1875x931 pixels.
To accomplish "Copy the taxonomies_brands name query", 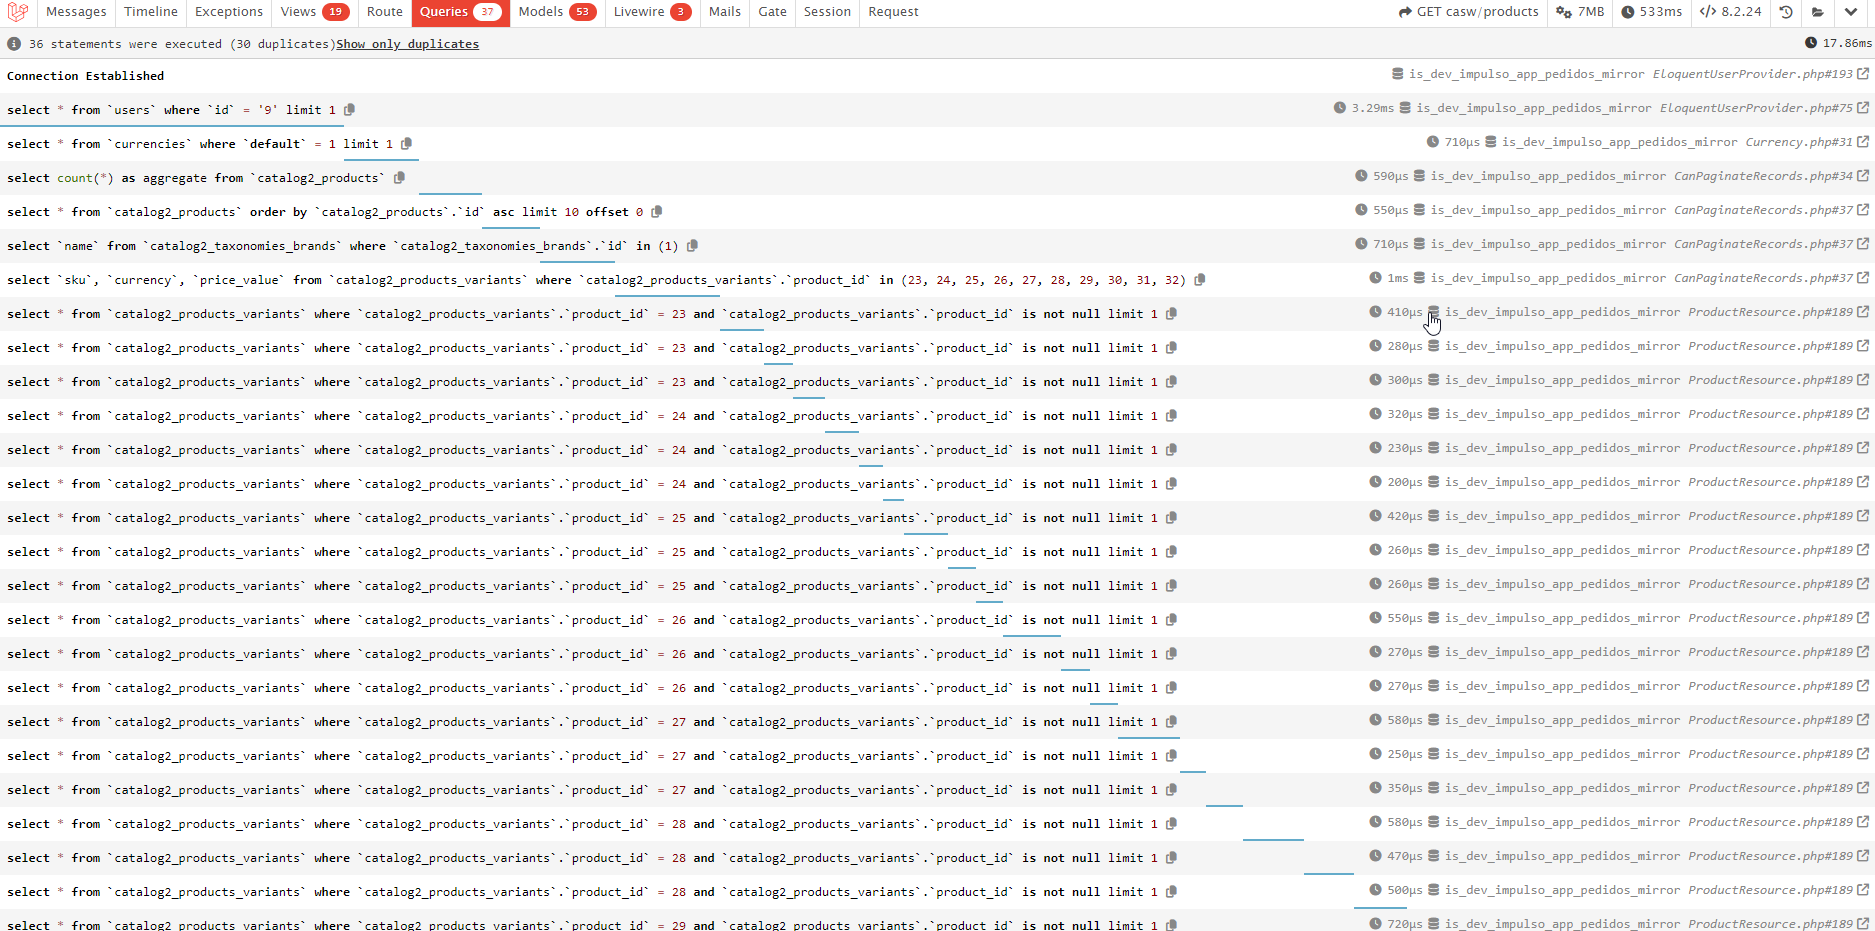I will pos(692,246).
